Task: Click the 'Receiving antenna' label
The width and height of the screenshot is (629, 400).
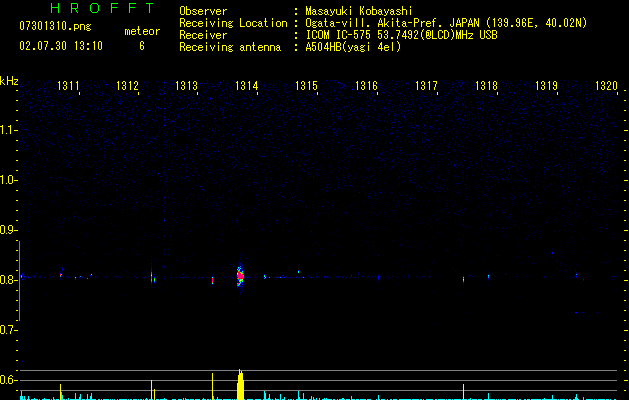Action: pyautogui.click(x=230, y=47)
